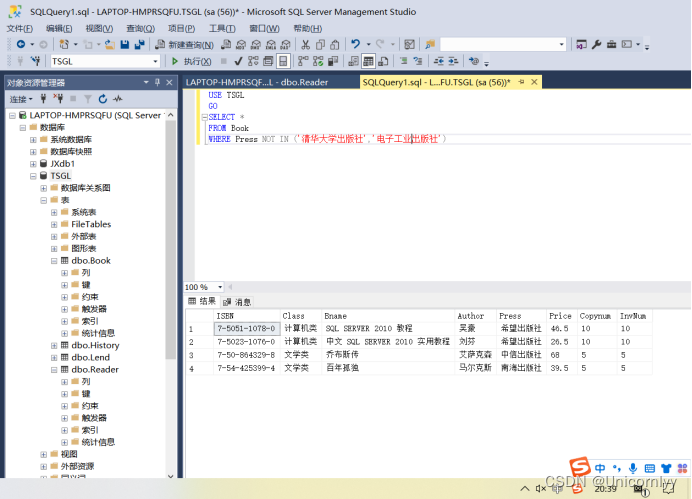Click the Comment Out Selected Lines icon
The height and width of the screenshot is (499, 692).
[403, 61]
